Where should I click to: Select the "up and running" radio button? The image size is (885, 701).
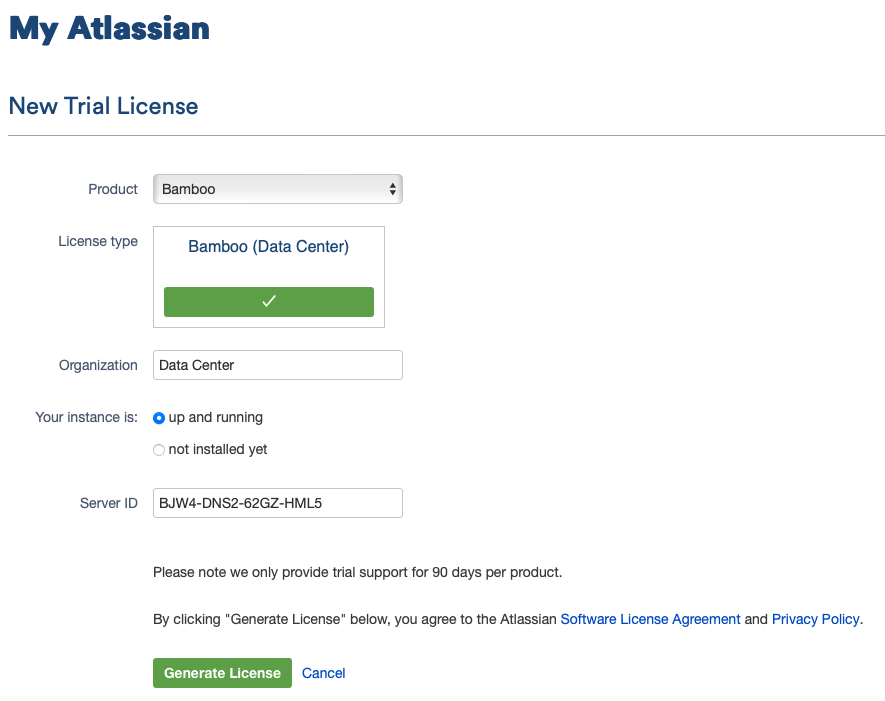click(159, 417)
